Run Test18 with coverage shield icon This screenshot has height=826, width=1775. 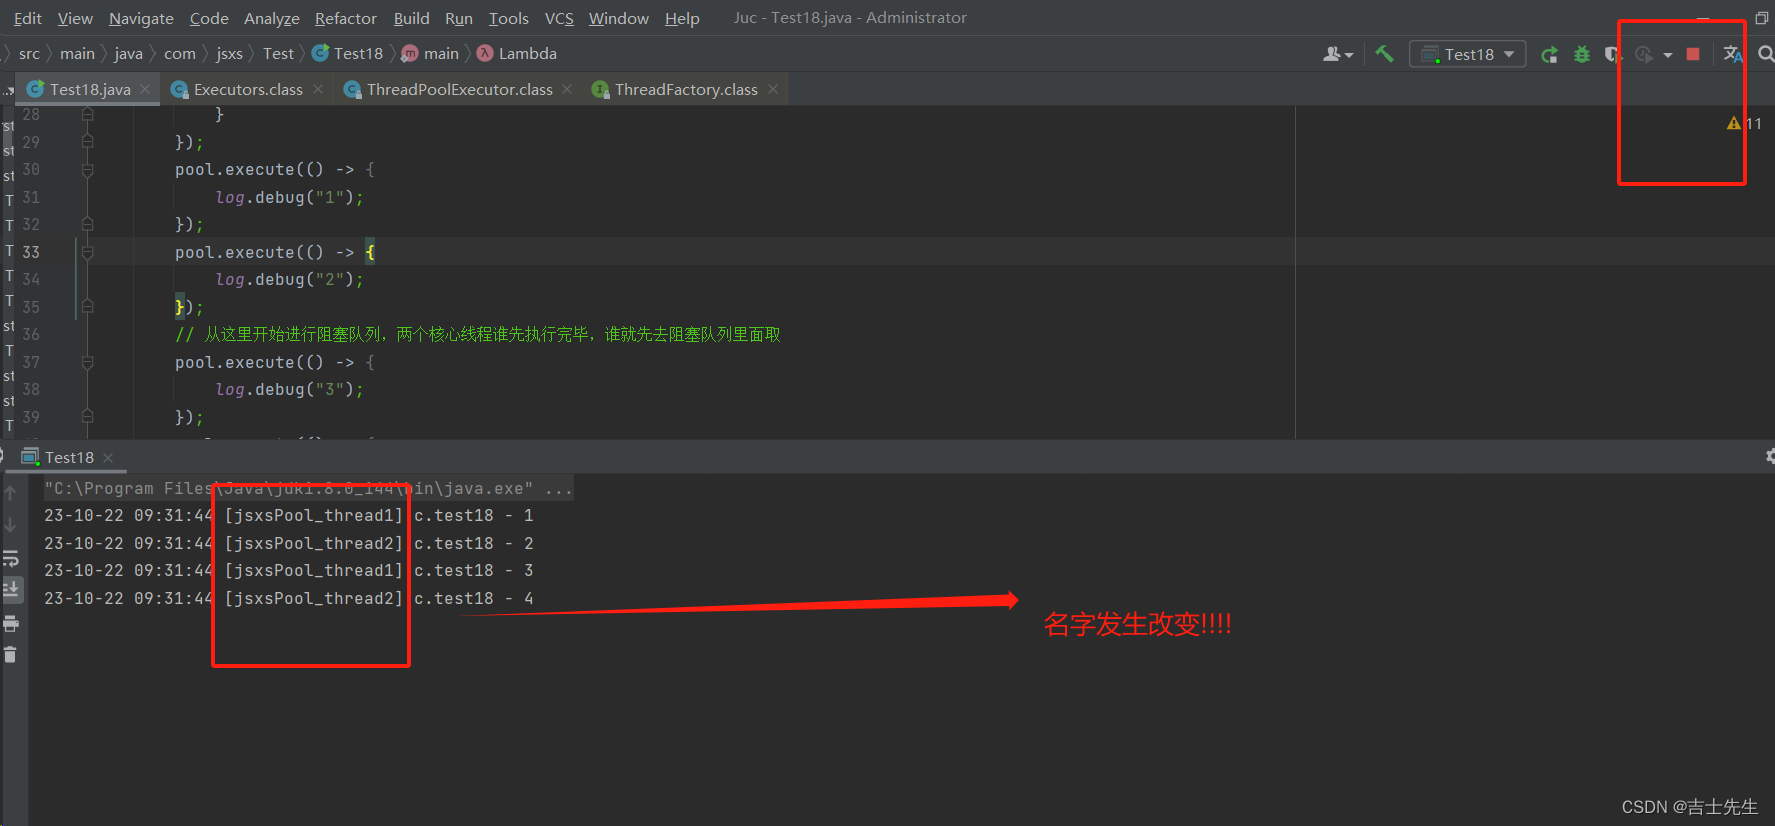(1612, 54)
